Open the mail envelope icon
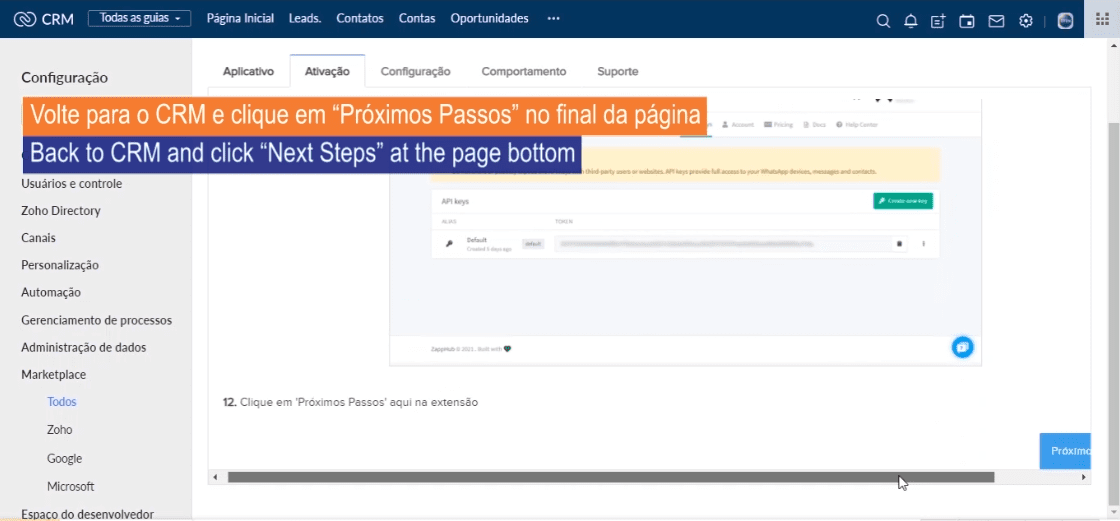The image size is (1120, 521). (x=996, y=20)
